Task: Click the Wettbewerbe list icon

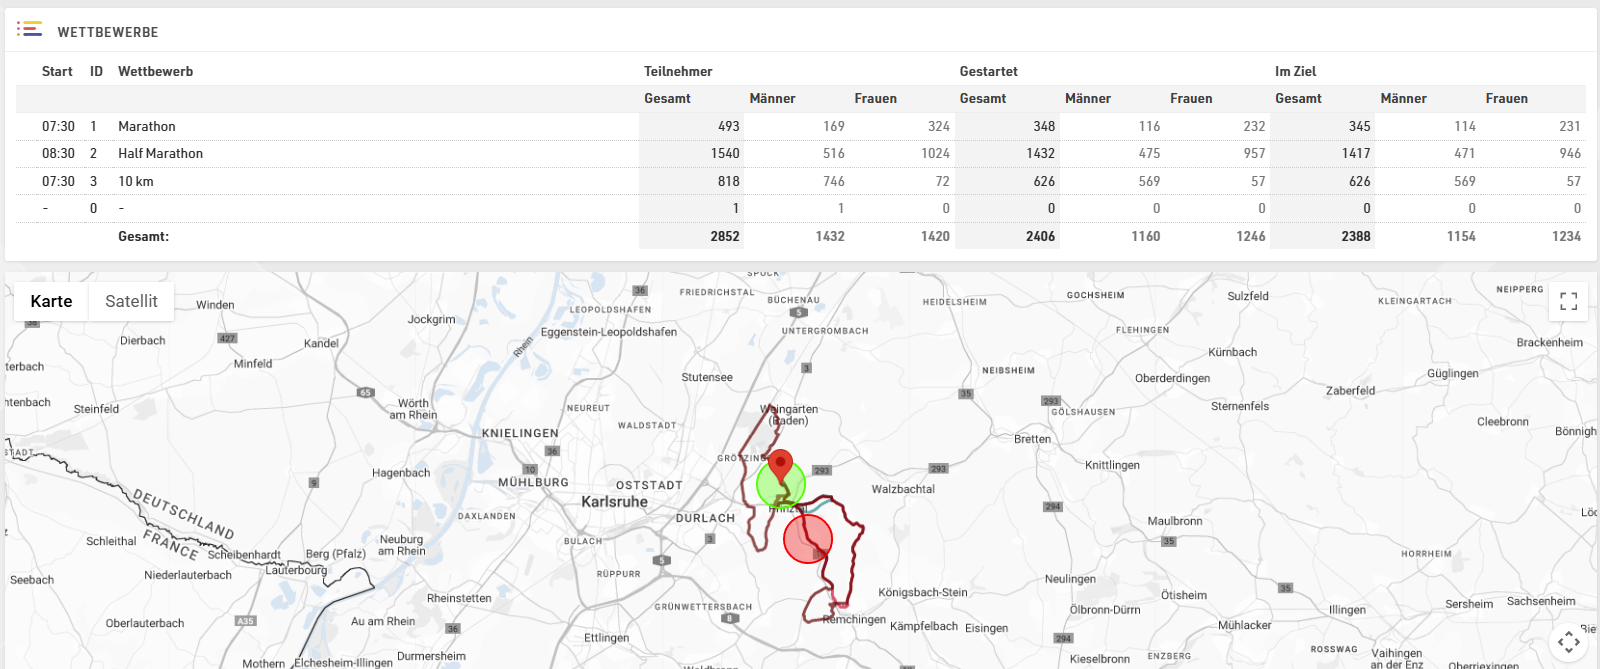Action: click(30, 30)
